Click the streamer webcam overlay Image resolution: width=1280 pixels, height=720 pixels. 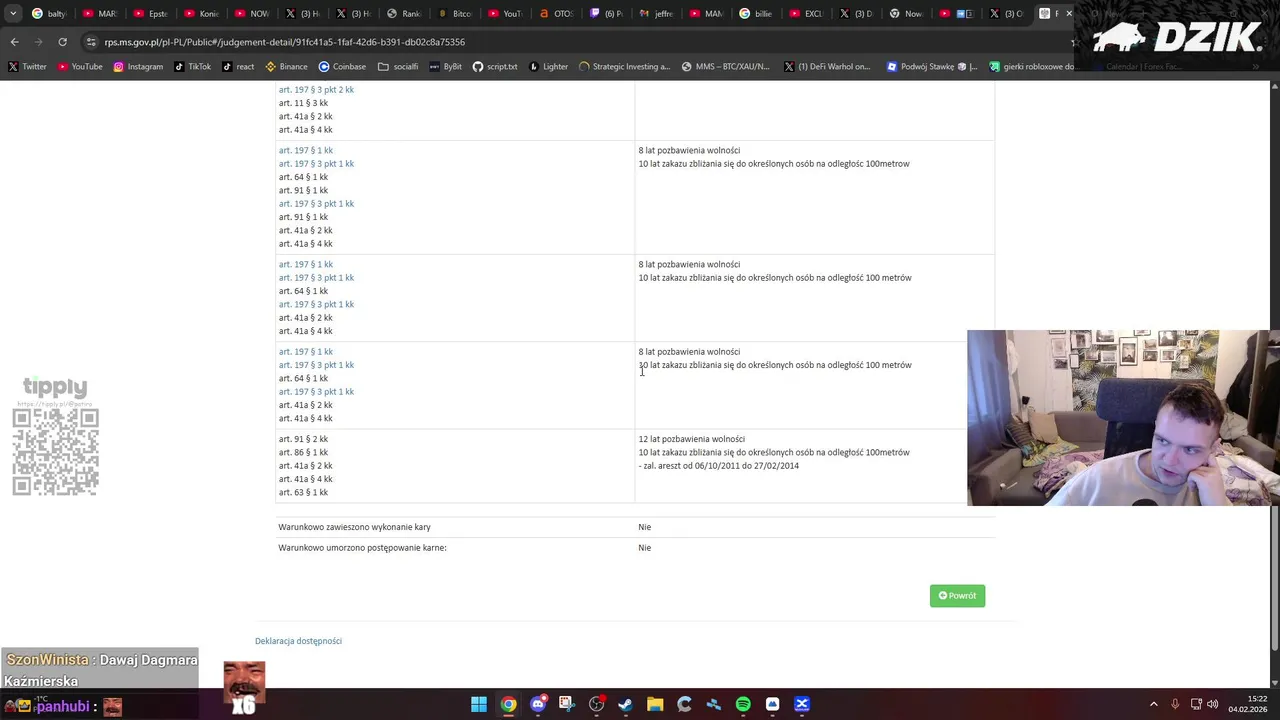1123,418
